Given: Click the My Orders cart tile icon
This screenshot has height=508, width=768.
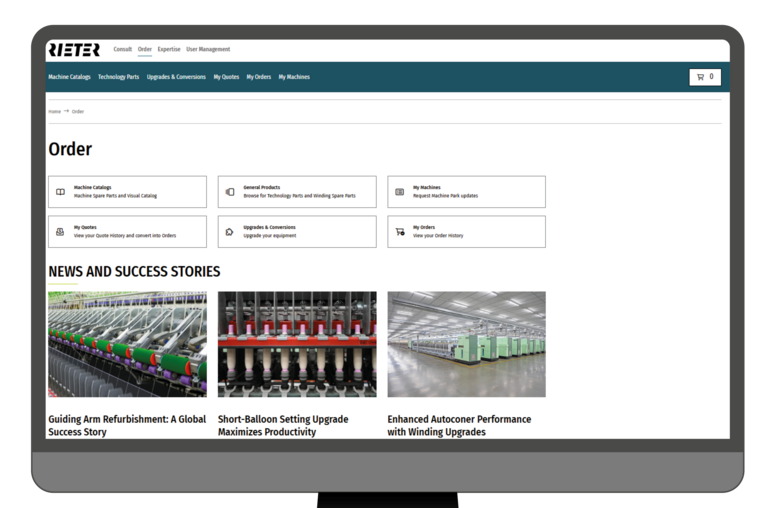Looking at the screenshot, I should click(x=400, y=232).
